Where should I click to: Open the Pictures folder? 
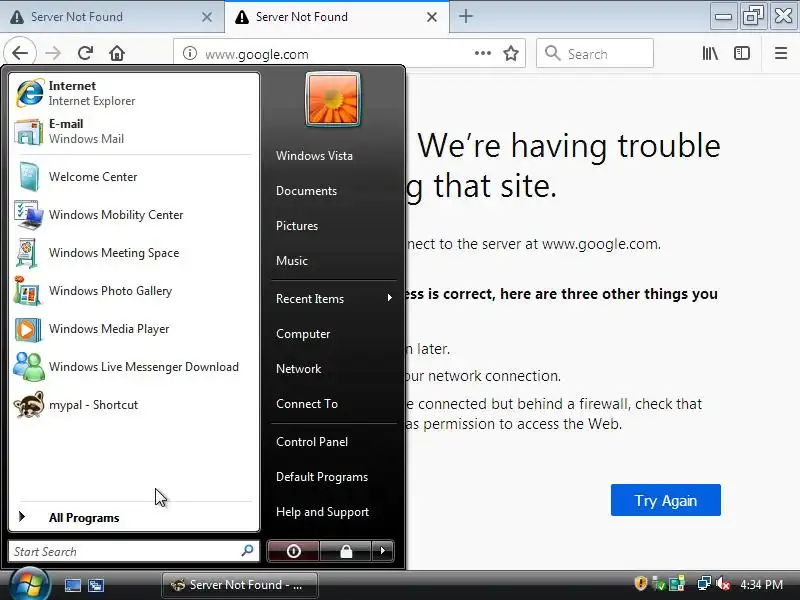[297, 226]
